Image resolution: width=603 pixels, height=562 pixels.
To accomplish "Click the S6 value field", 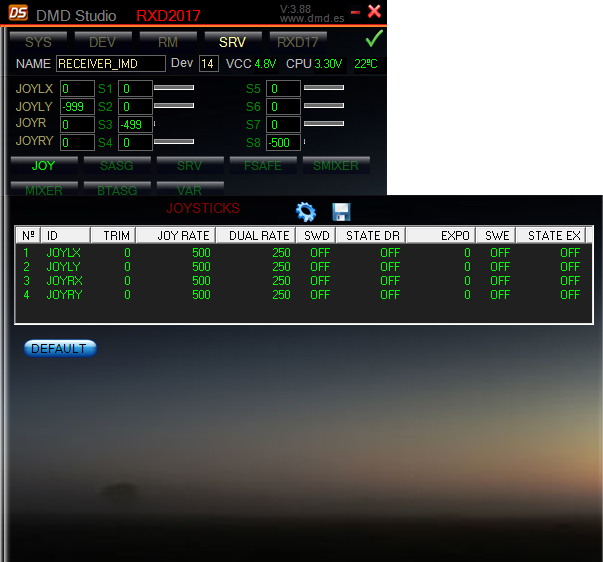I will [x=283, y=107].
